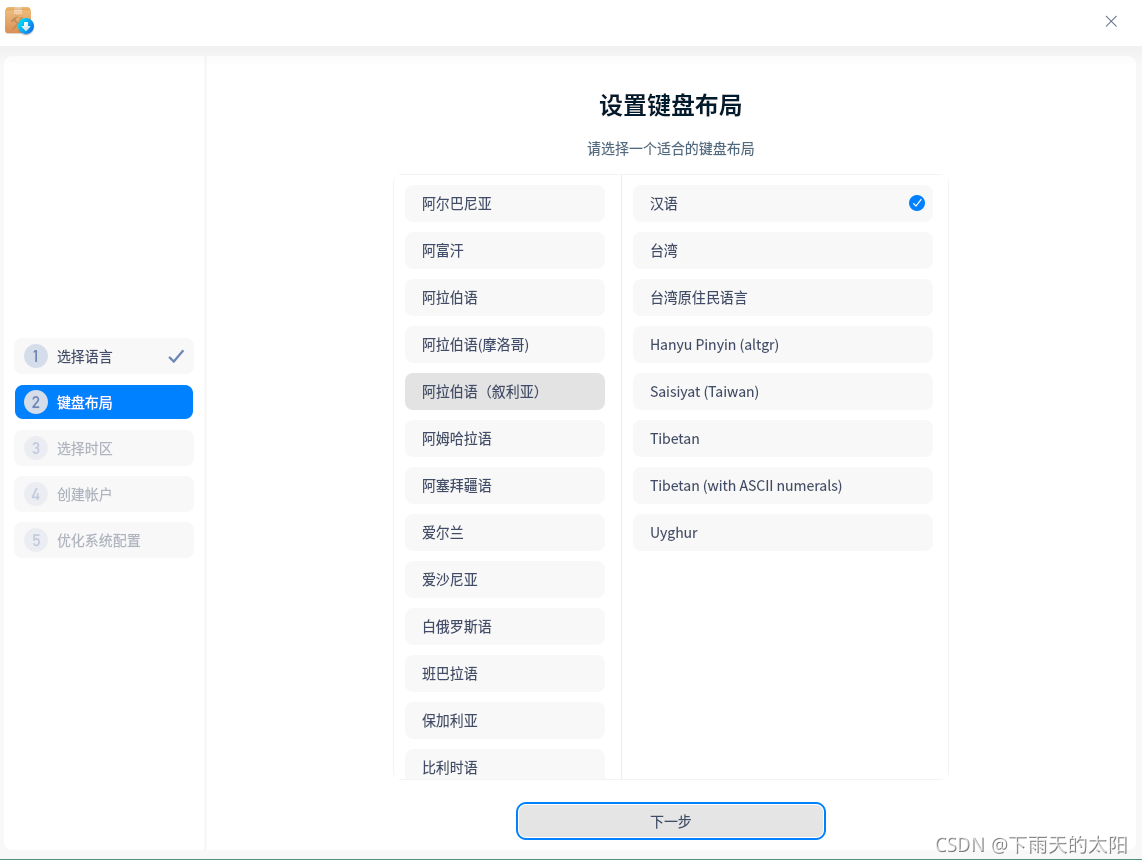
Task: Click the checkmark beside 选择语言 step
Action: click(x=177, y=355)
